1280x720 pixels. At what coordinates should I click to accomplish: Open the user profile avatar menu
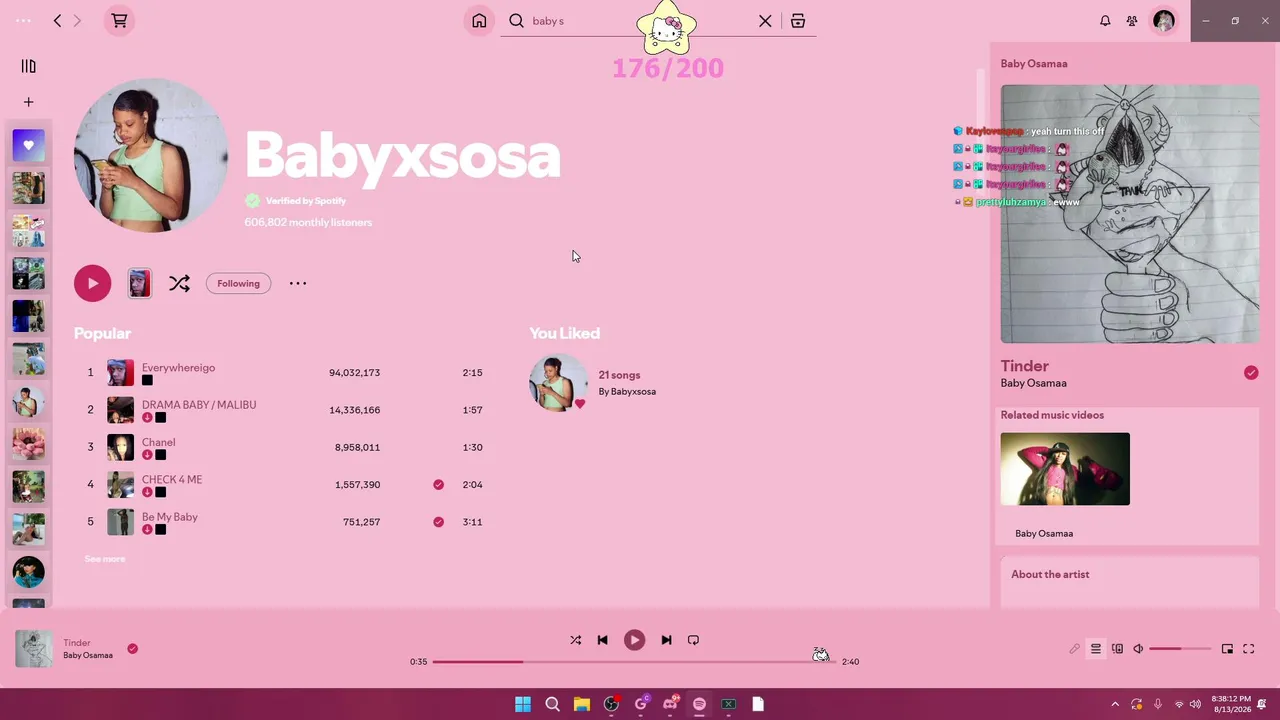(x=1164, y=21)
